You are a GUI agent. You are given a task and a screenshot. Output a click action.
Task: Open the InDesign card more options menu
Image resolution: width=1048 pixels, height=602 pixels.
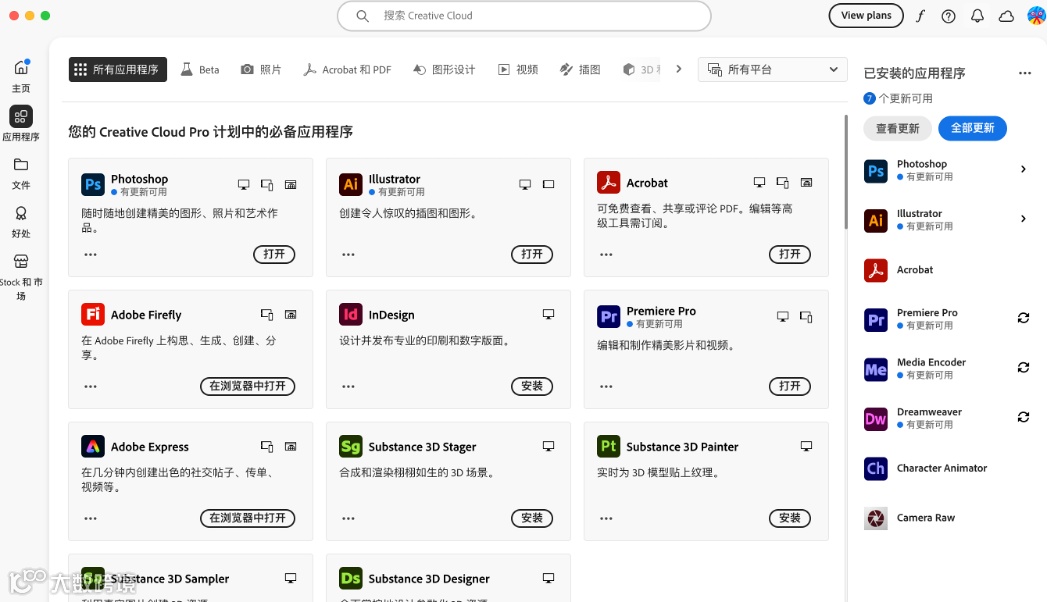click(348, 386)
